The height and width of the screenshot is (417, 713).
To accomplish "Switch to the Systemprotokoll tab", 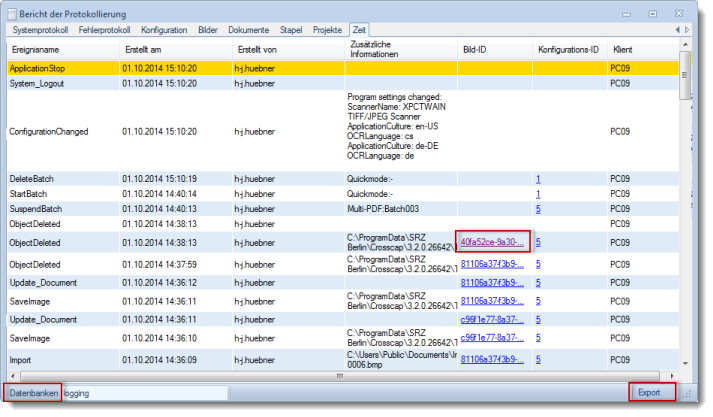I will coord(41,31).
